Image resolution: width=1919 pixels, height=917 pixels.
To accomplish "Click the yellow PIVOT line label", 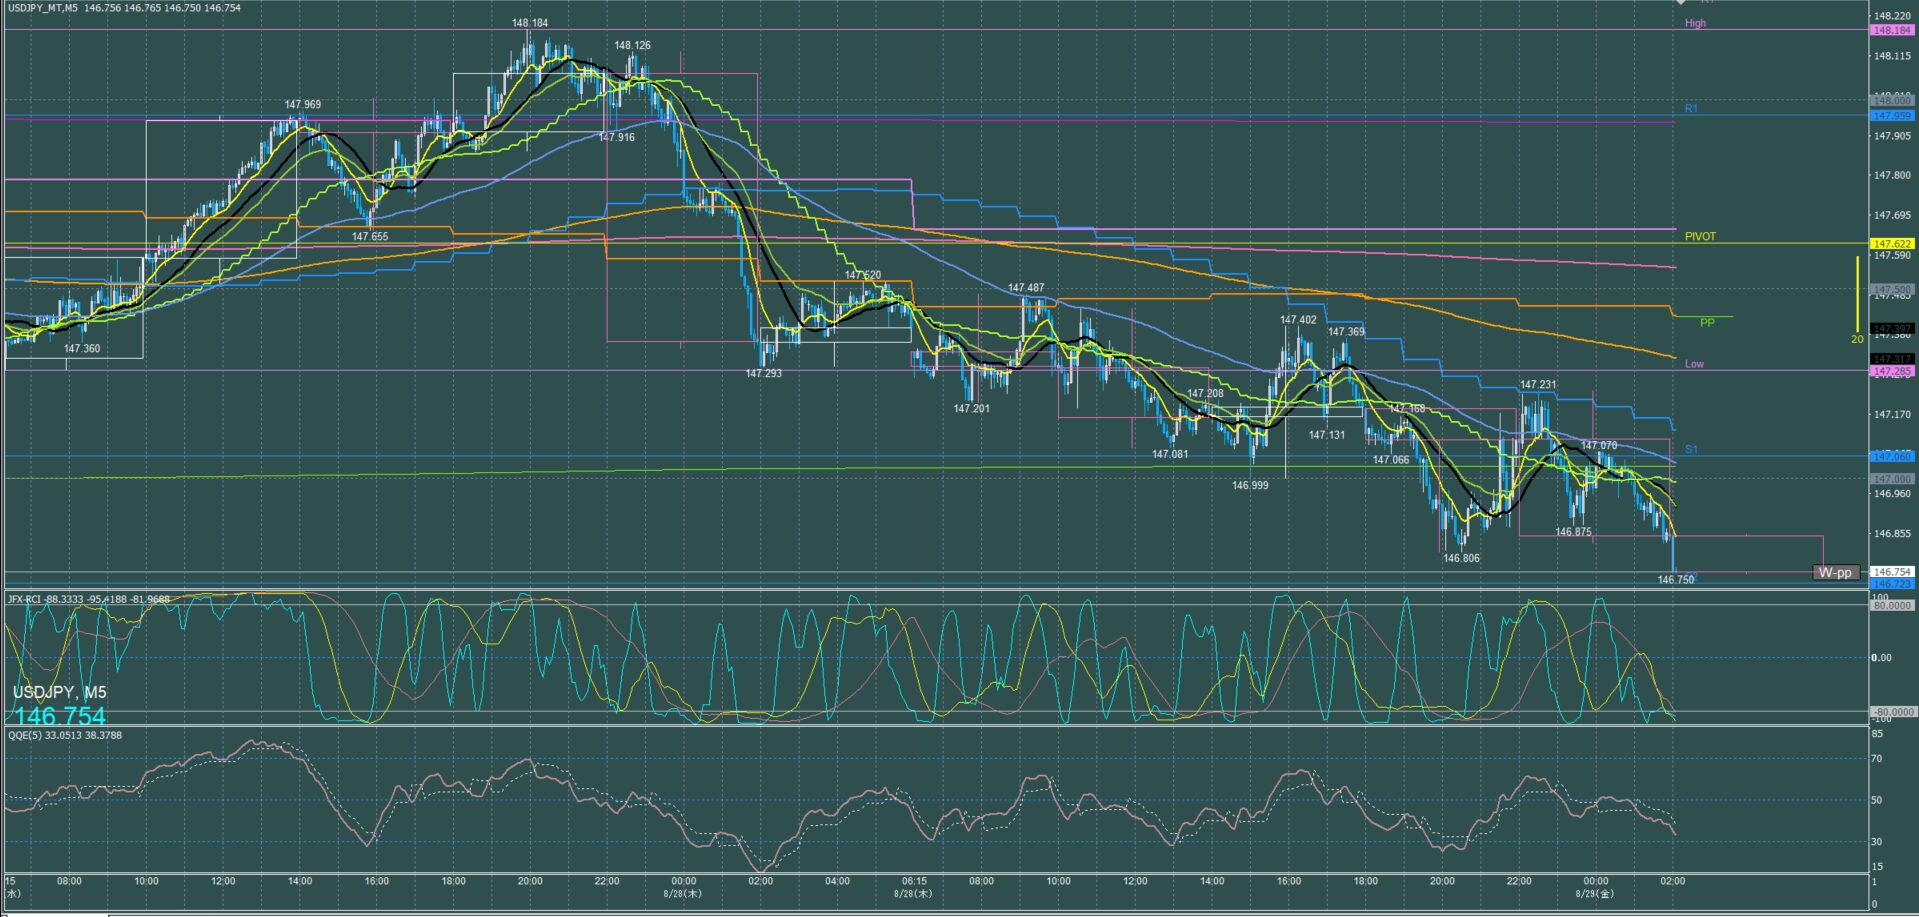I will click(x=1700, y=237).
